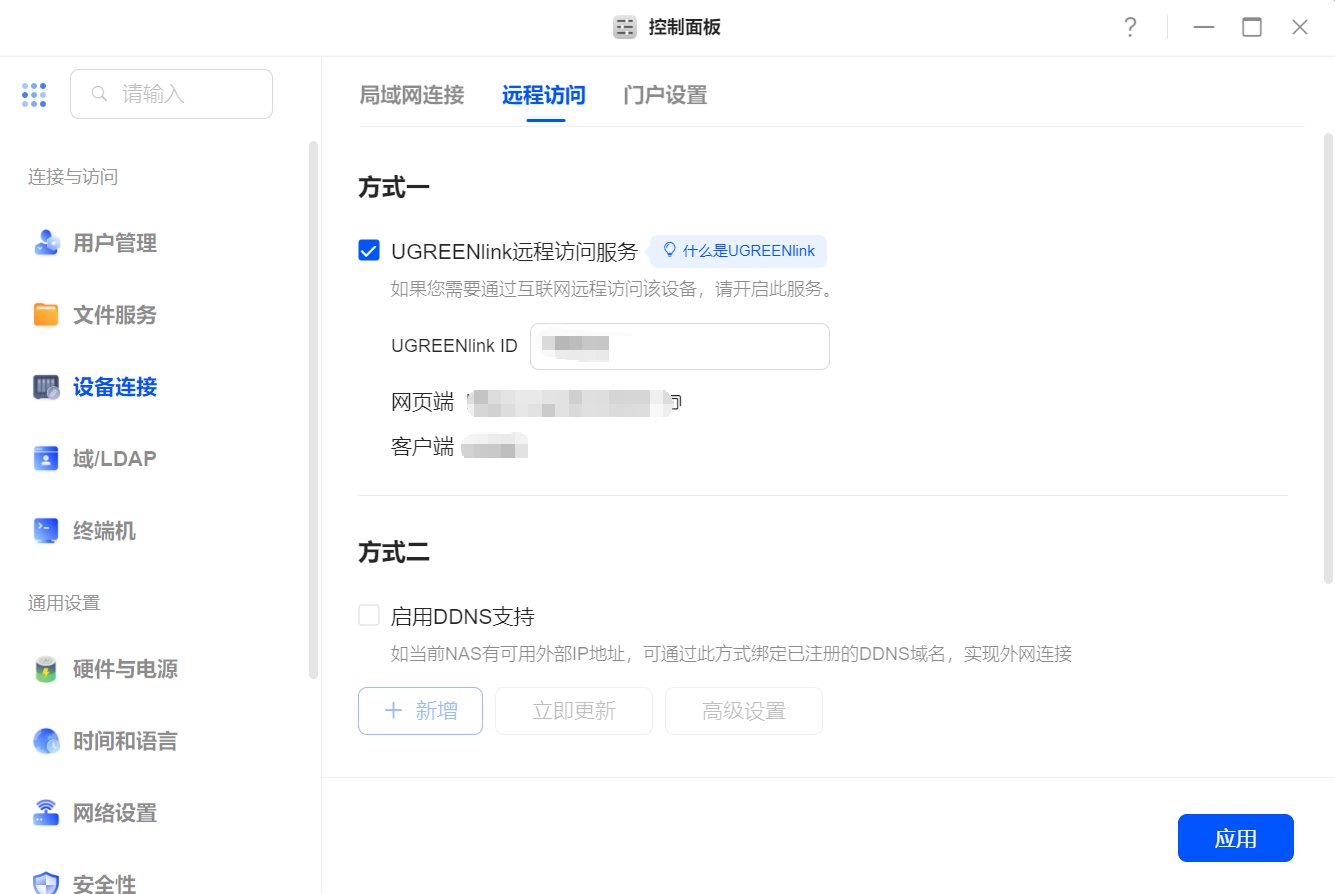Open 硬件与电源 battery icon

46,669
